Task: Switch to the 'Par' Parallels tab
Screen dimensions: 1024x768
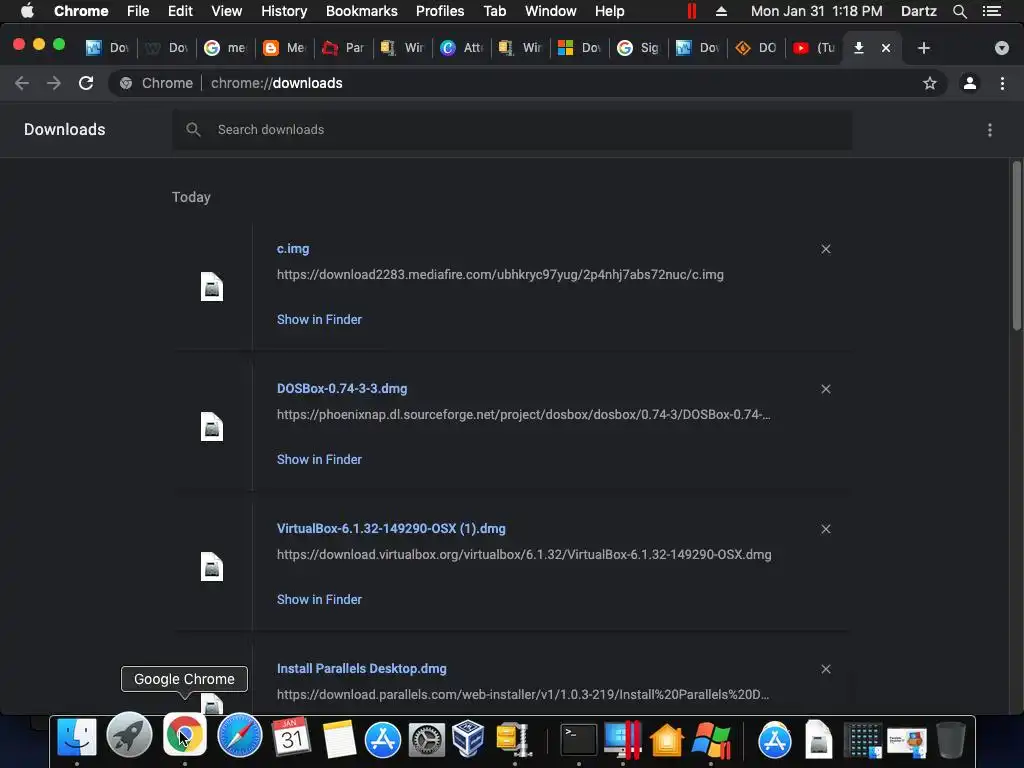Action: coord(342,48)
